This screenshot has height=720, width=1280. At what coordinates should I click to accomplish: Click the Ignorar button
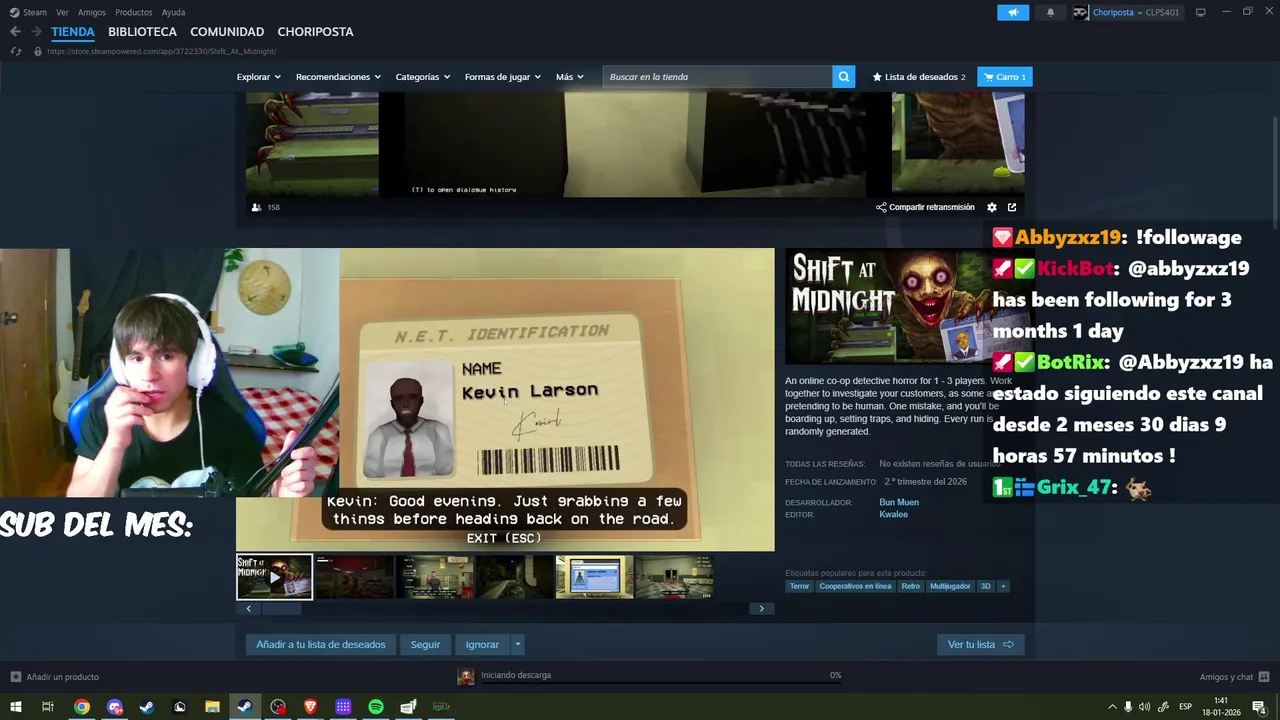pyautogui.click(x=482, y=645)
